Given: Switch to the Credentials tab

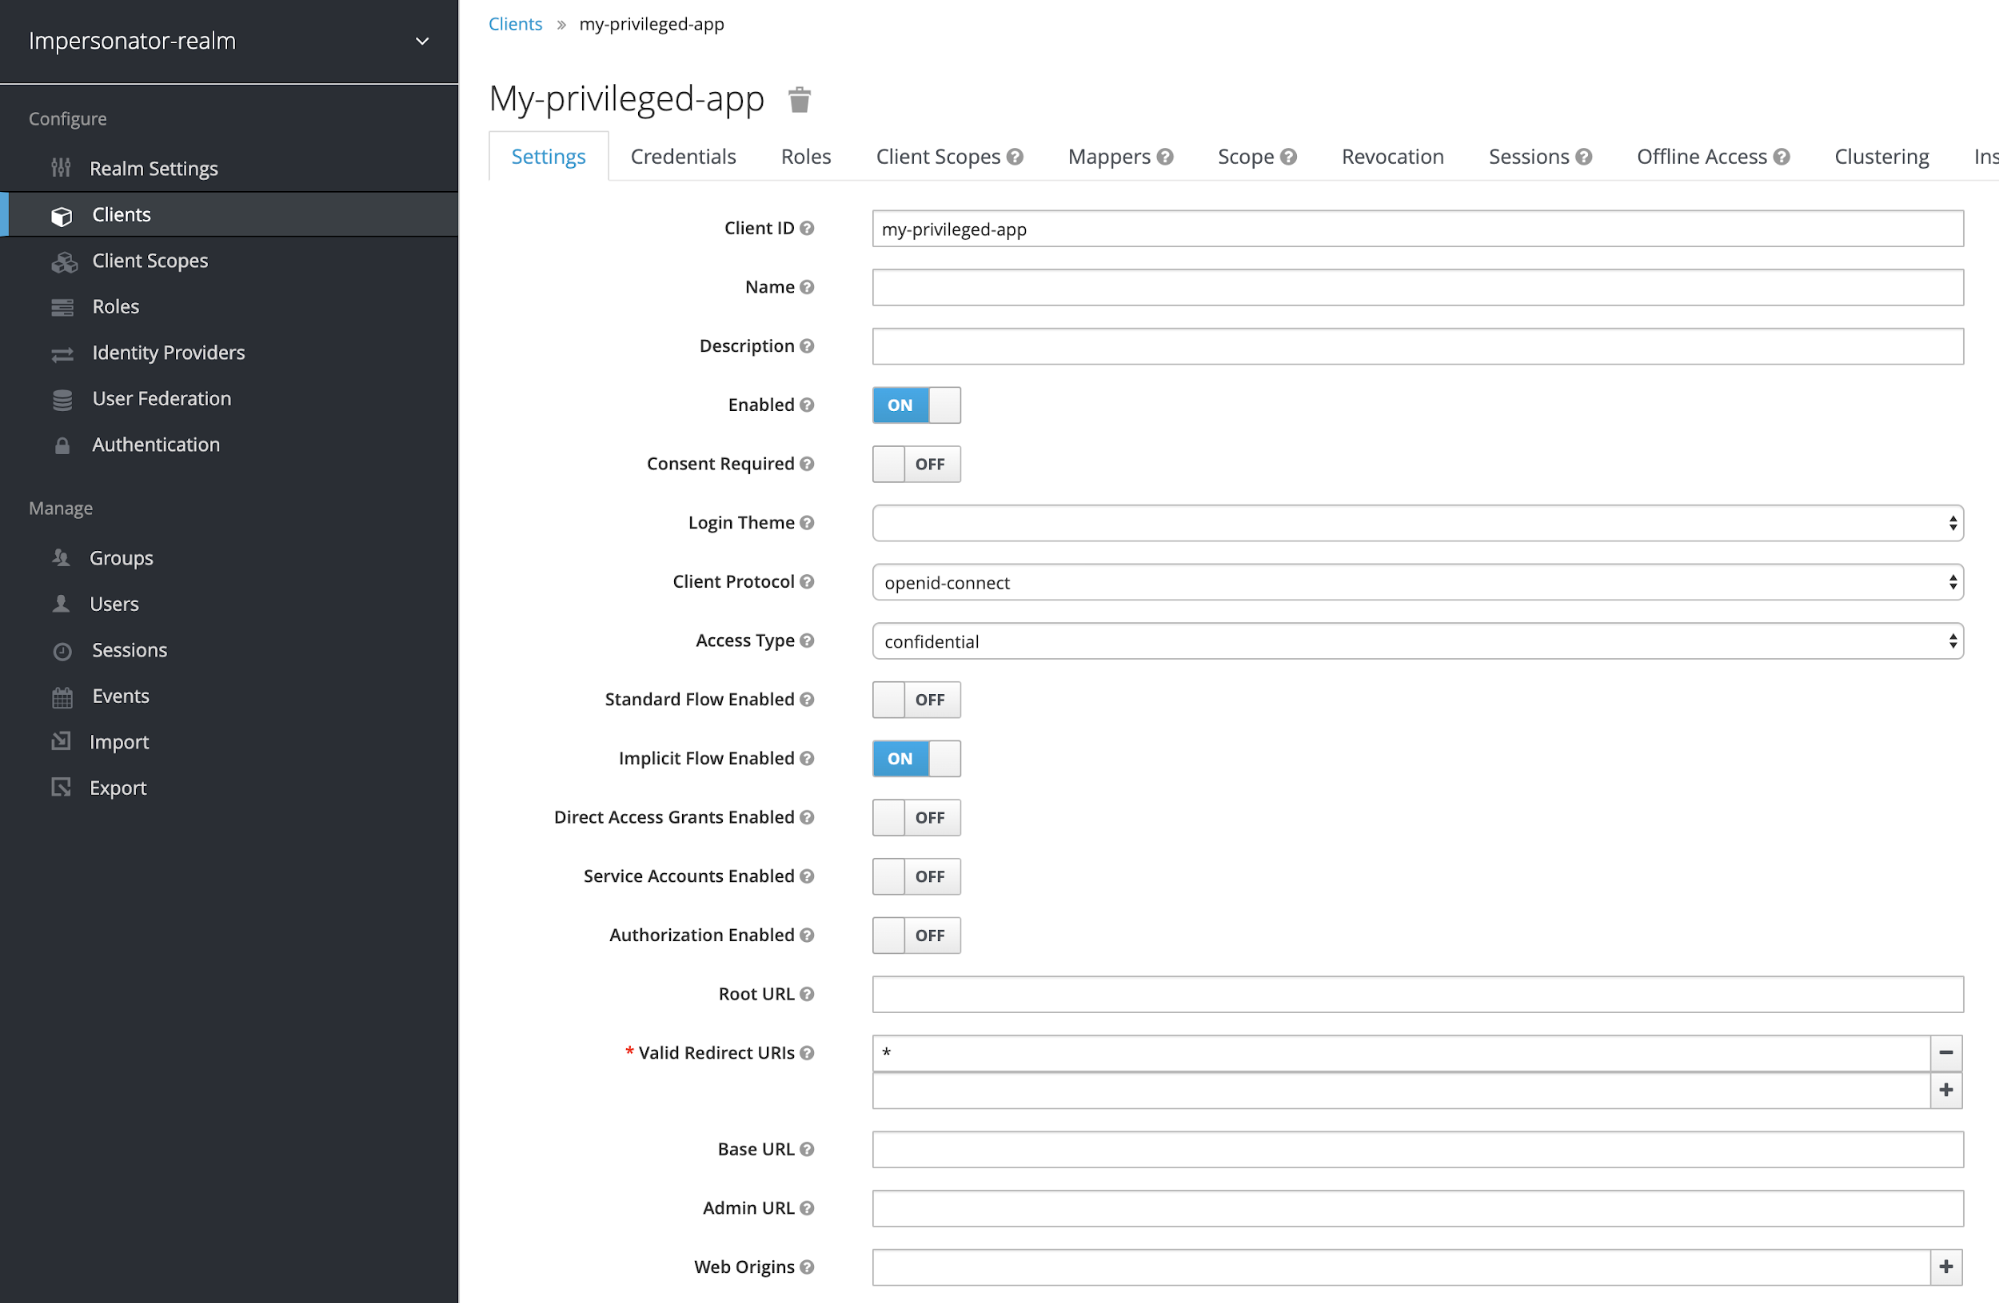Looking at the screenshot, I should click(x=682, y=156).
